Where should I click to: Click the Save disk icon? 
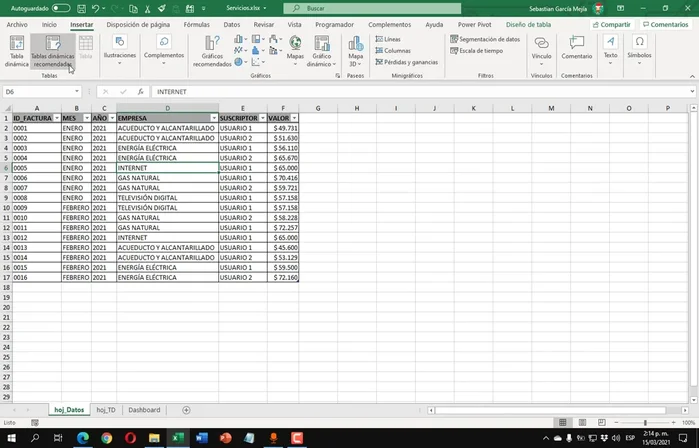[81, 8]
